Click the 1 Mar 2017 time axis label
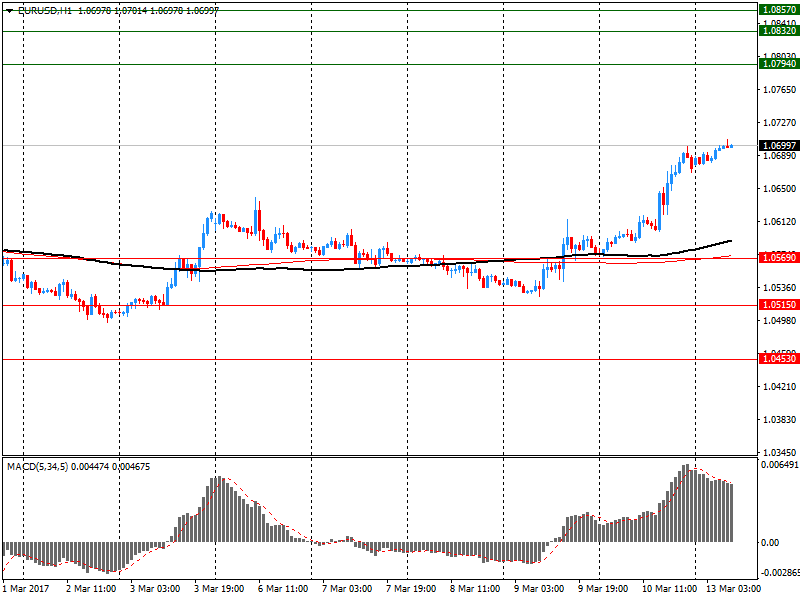800x600 pixels. click(x=26, y=589)
